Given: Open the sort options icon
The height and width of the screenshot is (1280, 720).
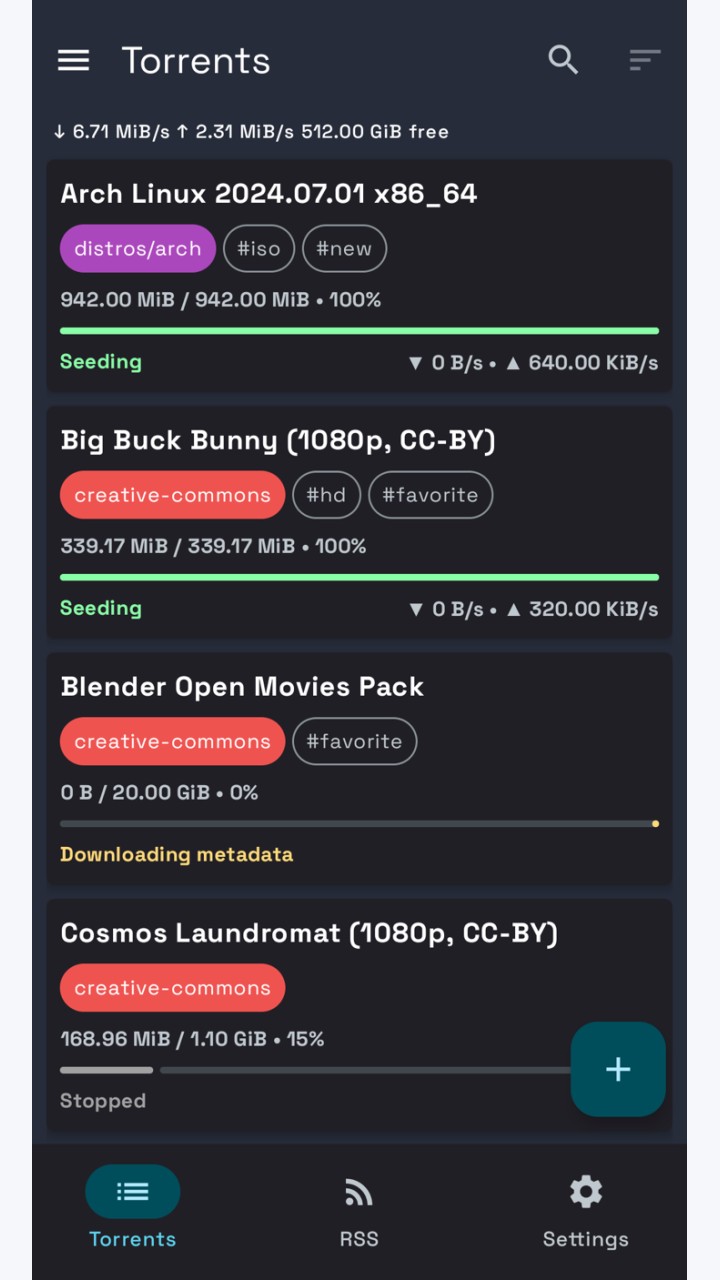Looking at the screenshot, I should (645, 60).
